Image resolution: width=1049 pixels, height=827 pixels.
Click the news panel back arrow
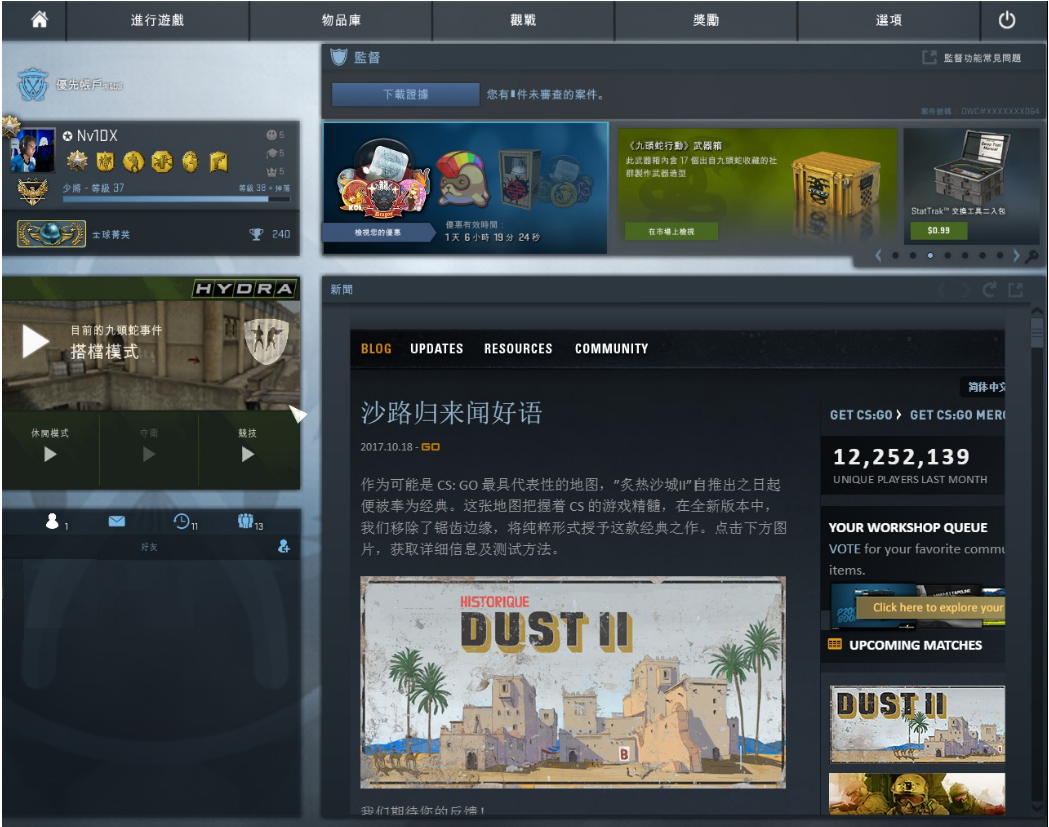pos(943,290)
